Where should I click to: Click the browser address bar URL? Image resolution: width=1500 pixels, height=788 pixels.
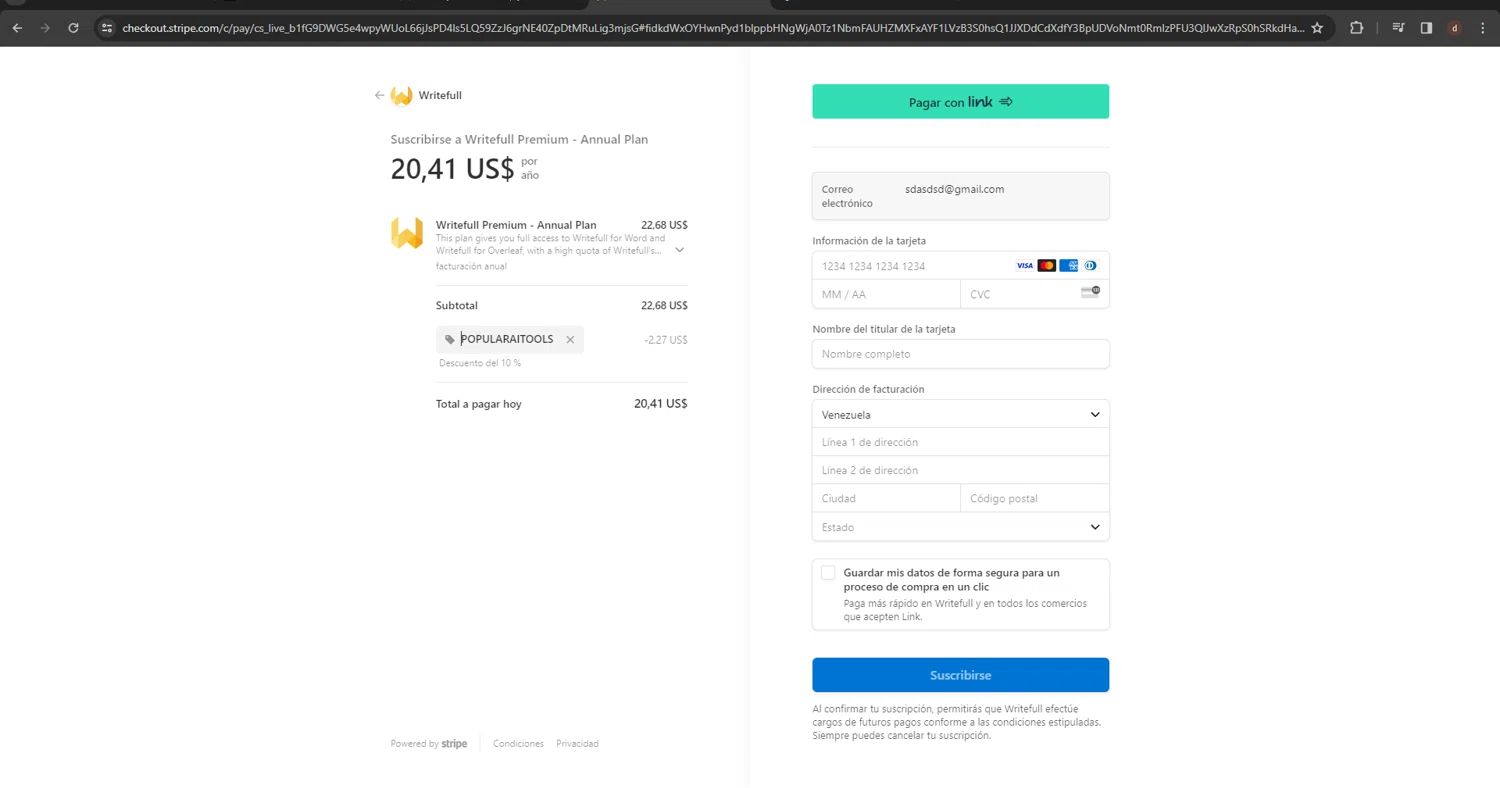point(712,28)
